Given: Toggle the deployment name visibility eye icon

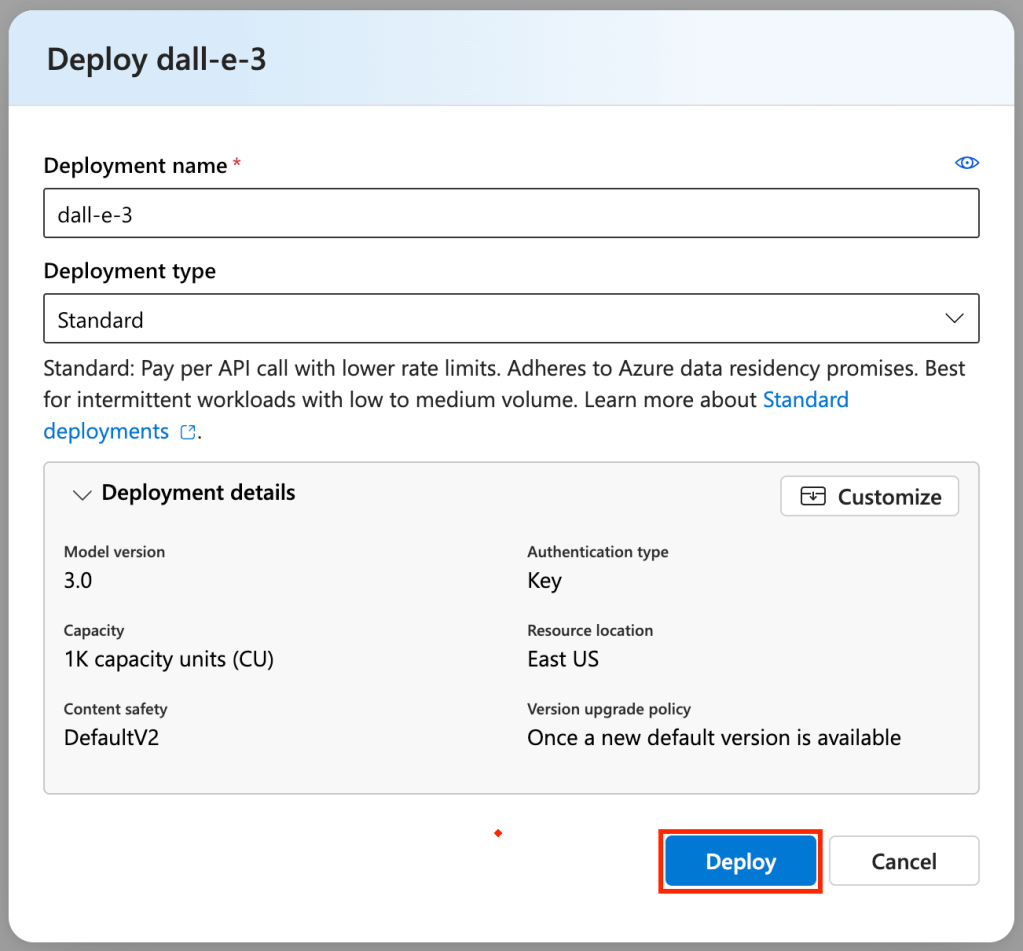Looking at the screenshot, I should (x=966, y=162).
